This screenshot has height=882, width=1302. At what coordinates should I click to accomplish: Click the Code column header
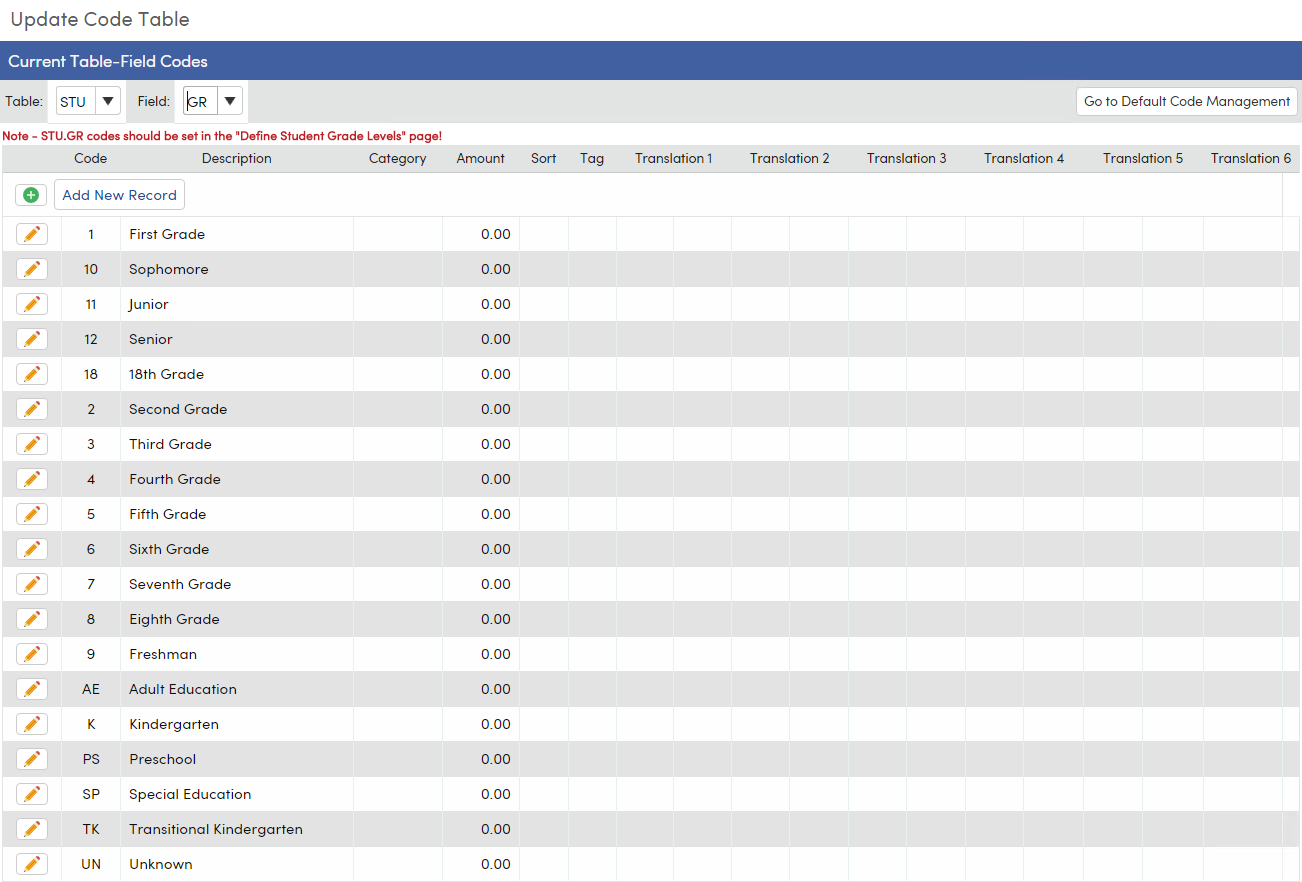(90, 158)
